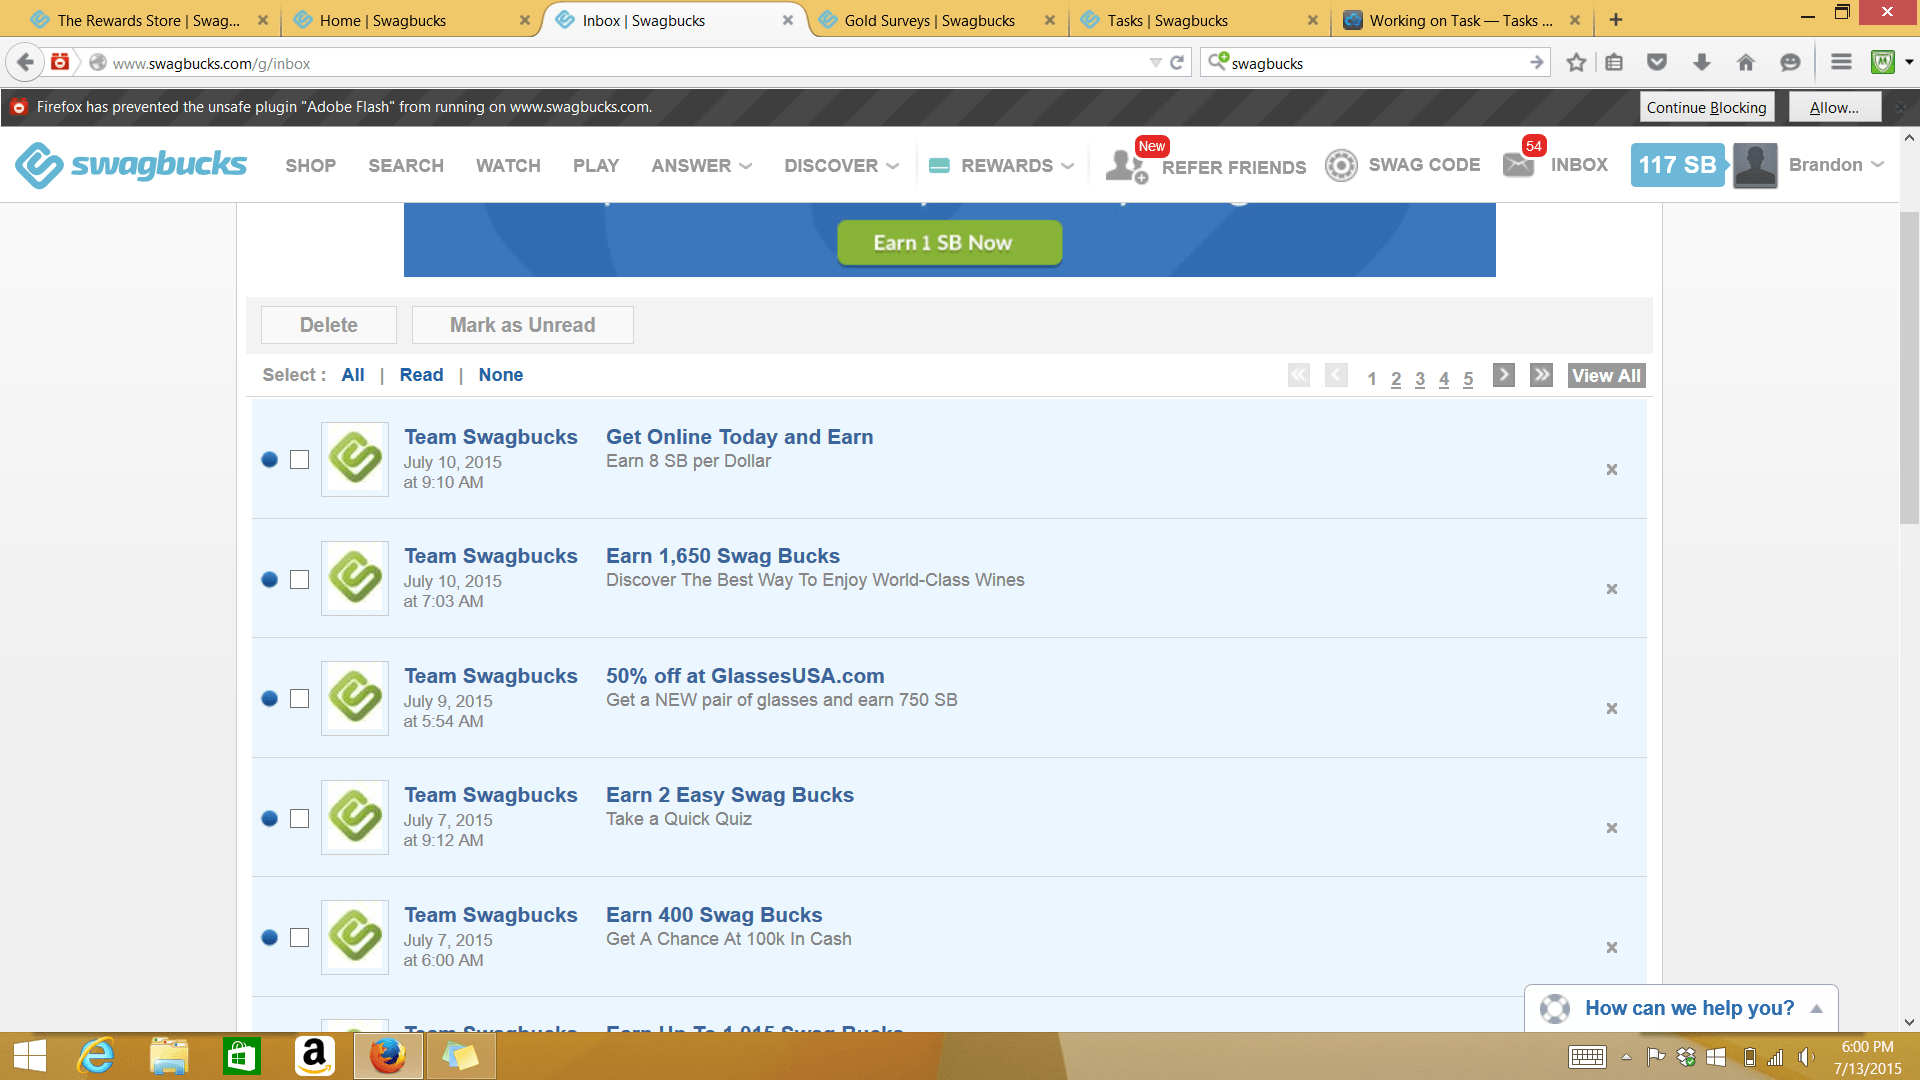1920x1080 pixels.
Task: Delete the 'Get Online Today and Earn' message
Action: pos(1612,469)
